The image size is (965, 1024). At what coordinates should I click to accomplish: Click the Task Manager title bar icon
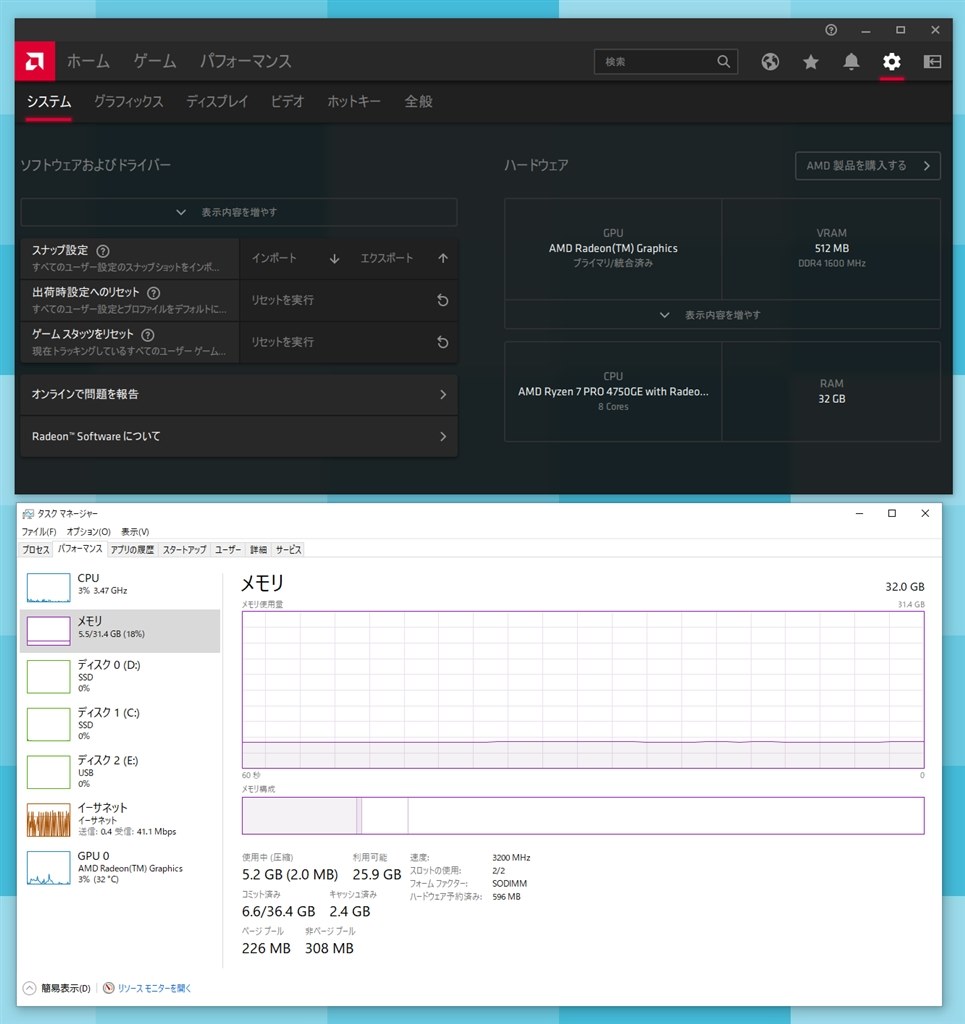coord(28,514)
